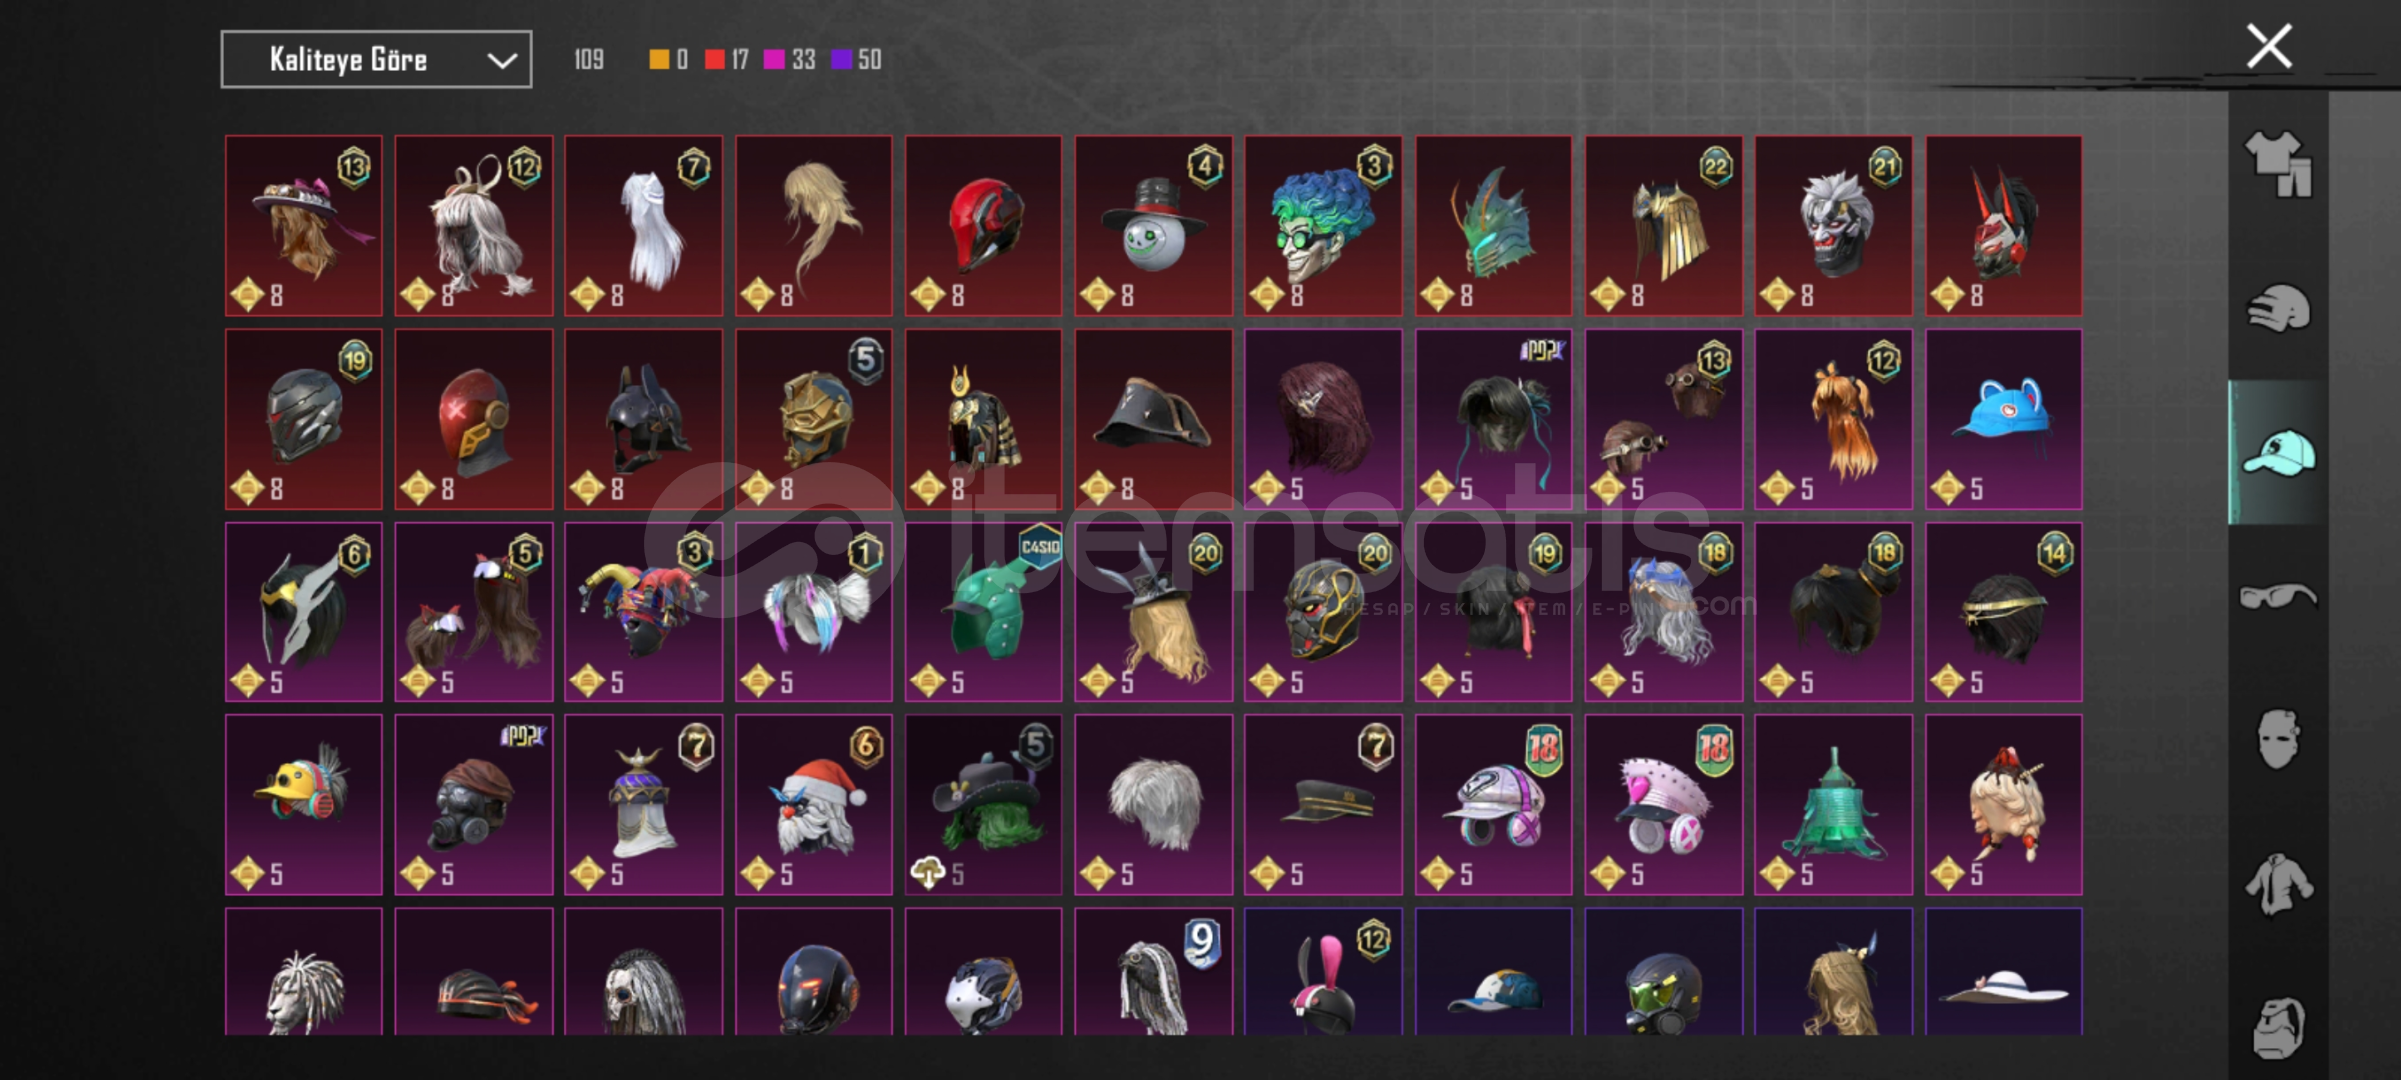Select the helmet category icon in sidebar
The height and width of the screenshot is (1080, 2401).
click(2278, 308)
